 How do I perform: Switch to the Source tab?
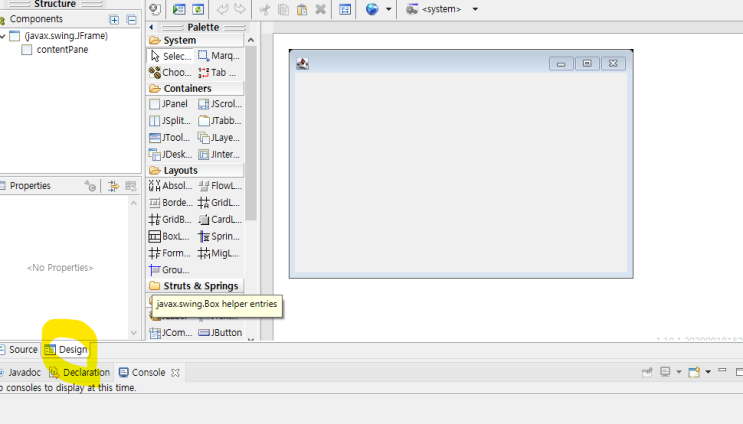(x=18, y=350)
